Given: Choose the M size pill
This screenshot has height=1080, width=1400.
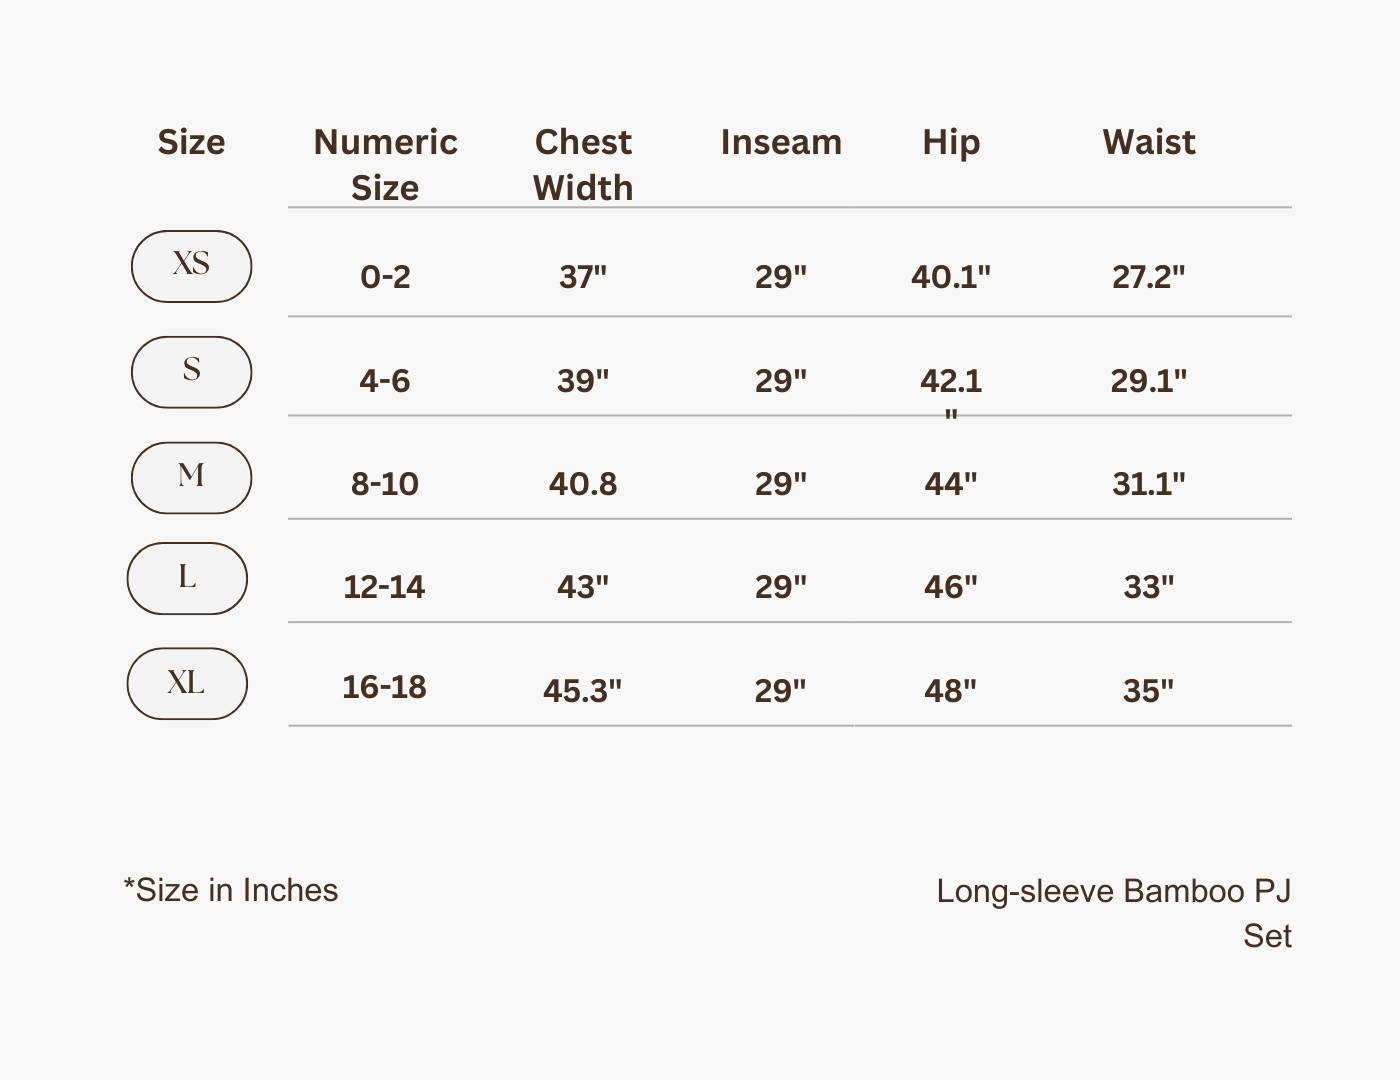Looking at the screenshot, I should (191, 478).
